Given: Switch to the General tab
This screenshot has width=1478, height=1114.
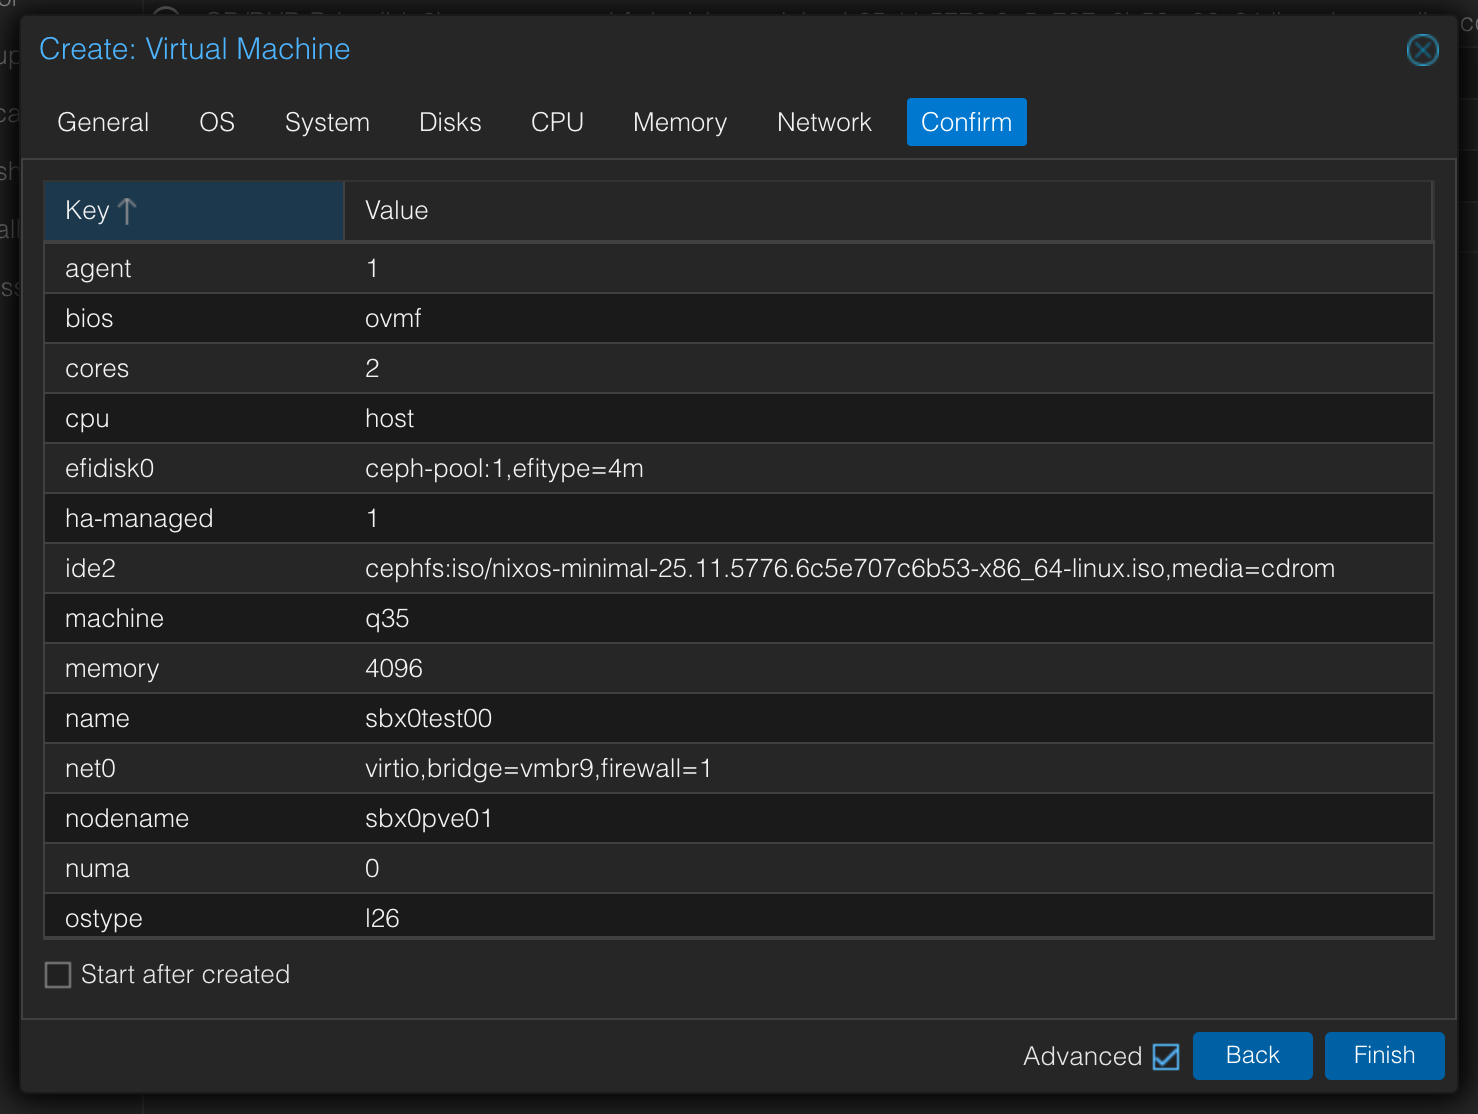Looking at the screenshot, I should tap(102, 121).
